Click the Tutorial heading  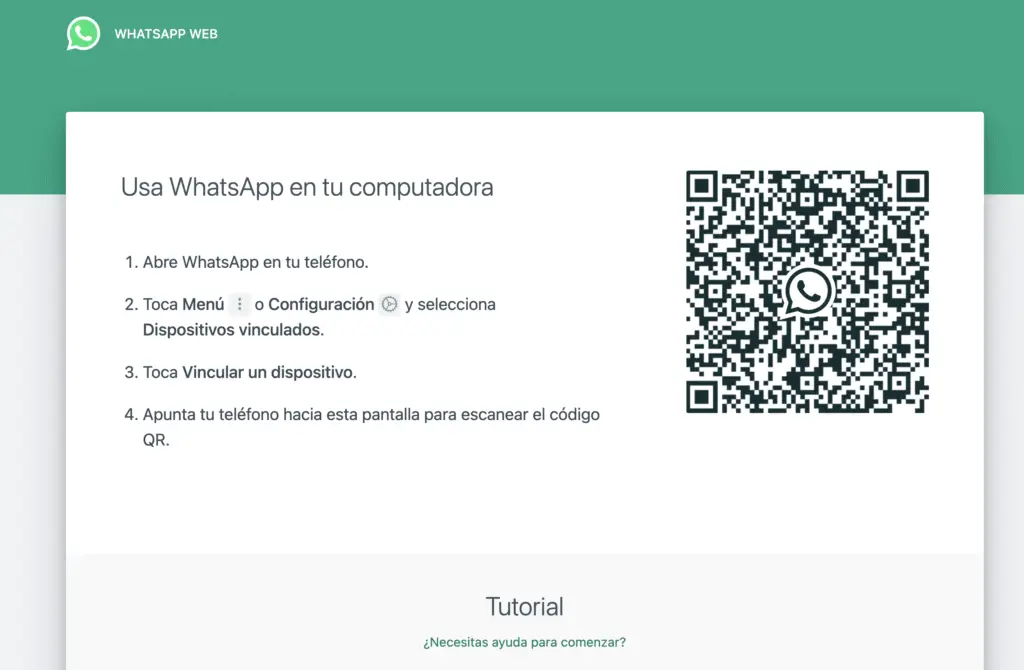(524, 607)
